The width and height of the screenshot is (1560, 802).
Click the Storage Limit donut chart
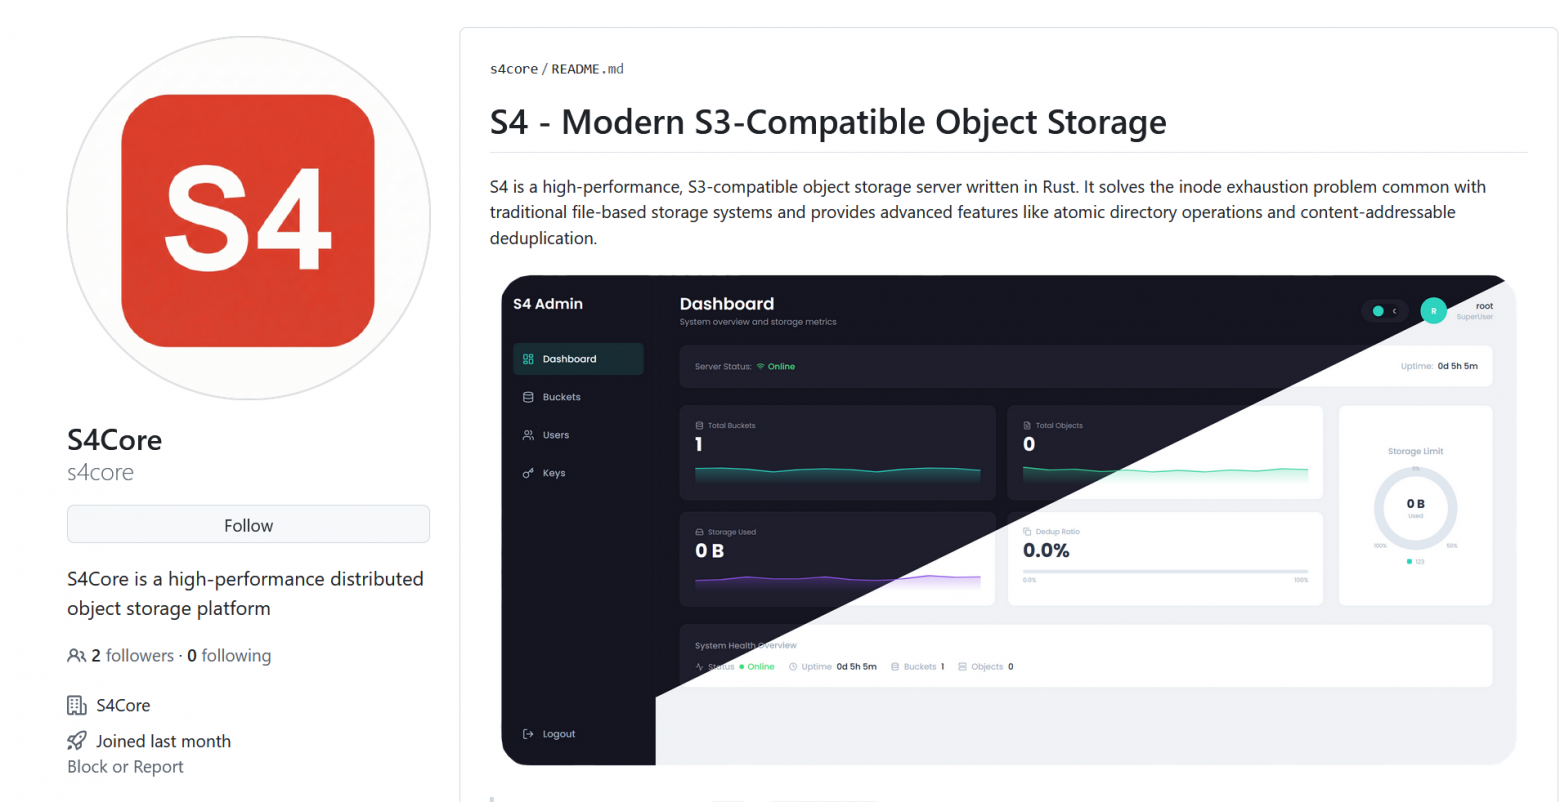click(1415, 508)
